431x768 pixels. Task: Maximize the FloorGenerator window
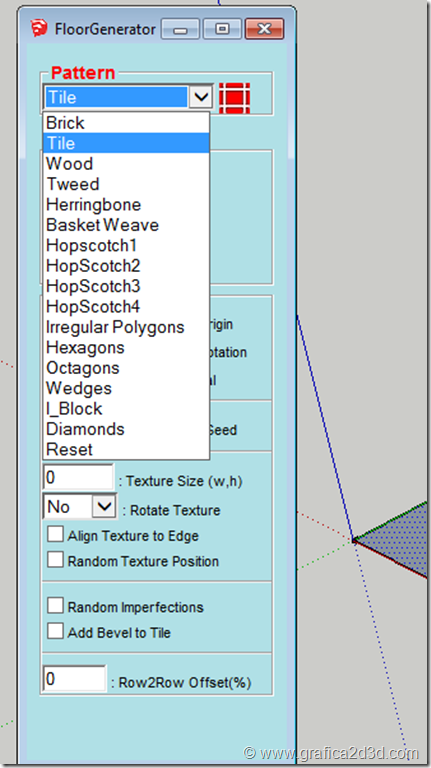(222, 29)
